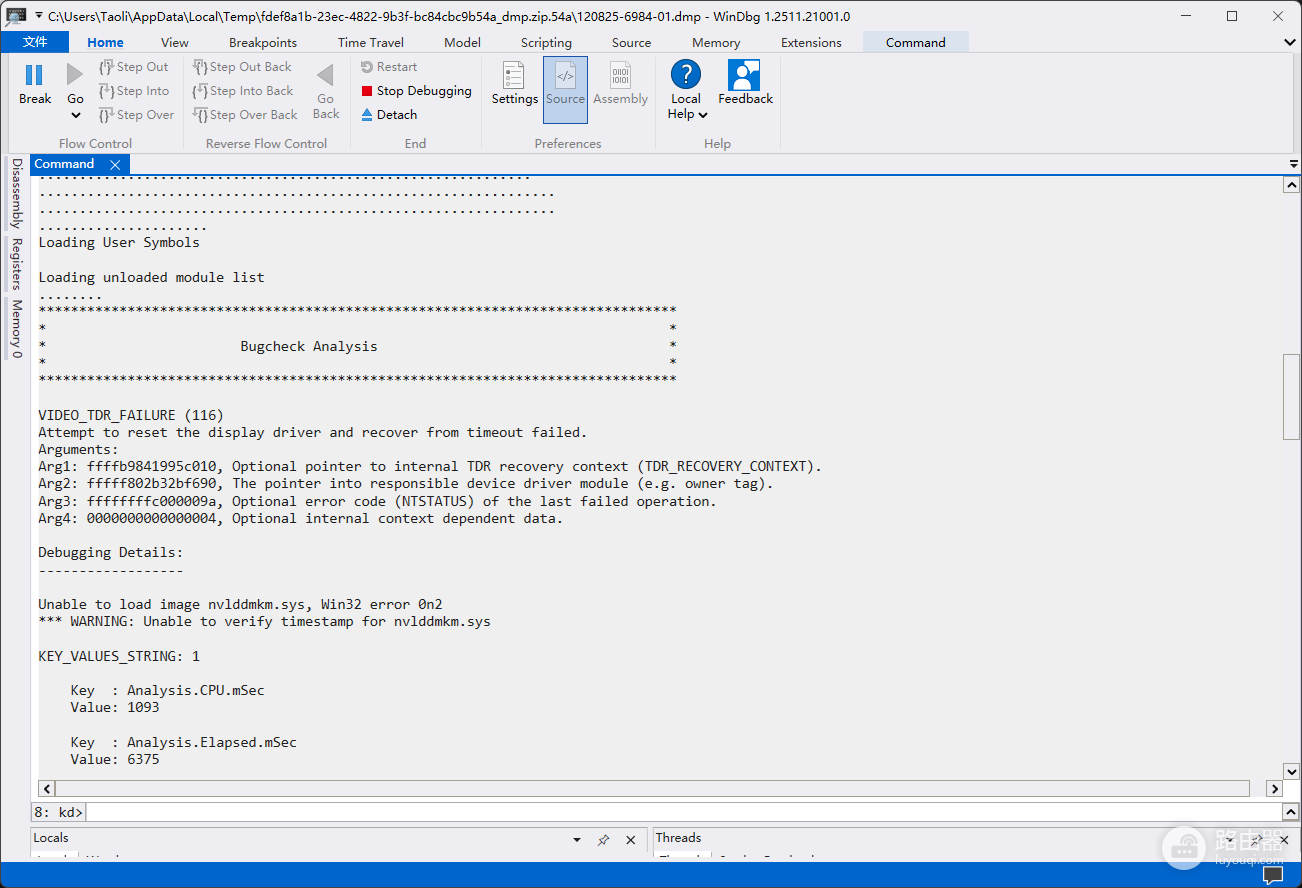Click Loading unloaded module list text
1302x888 pixels.
point(151,277)
